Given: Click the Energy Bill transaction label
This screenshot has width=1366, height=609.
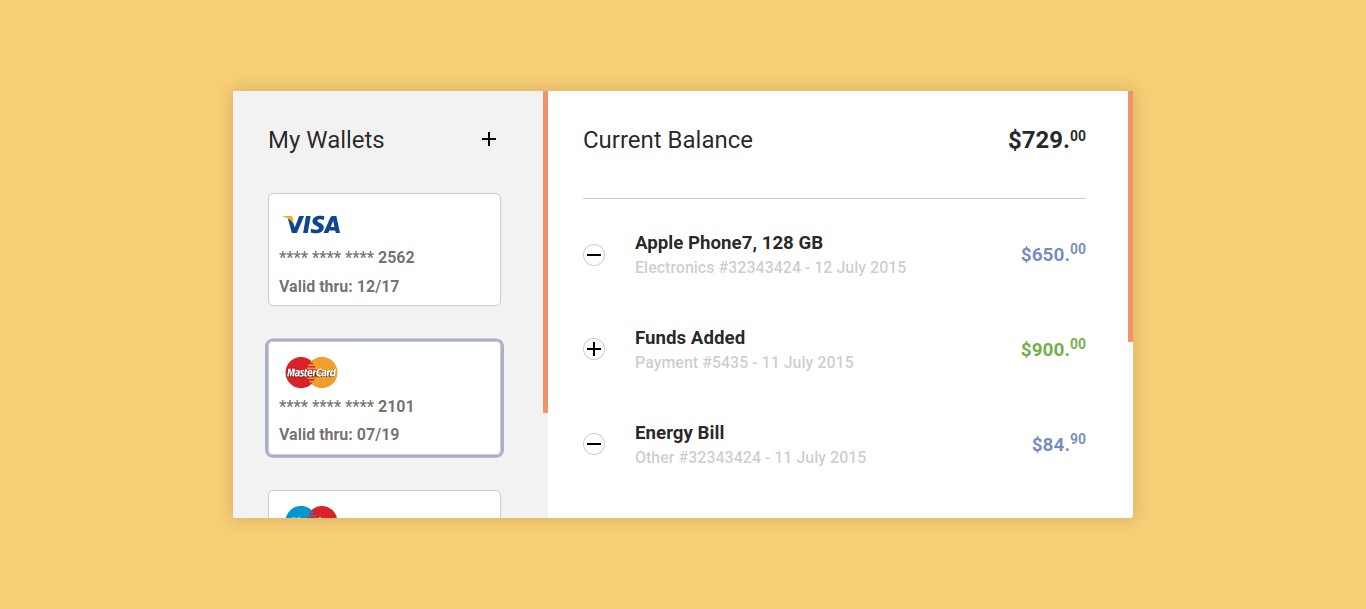Looking at the screenshot, I should (x=680, y=432).
